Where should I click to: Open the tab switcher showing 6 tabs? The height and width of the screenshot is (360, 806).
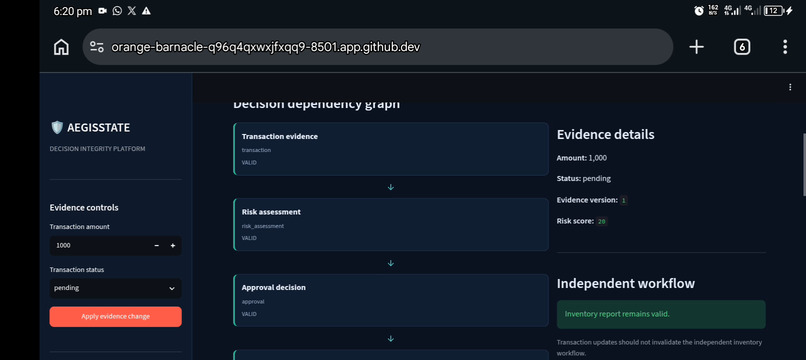[x=741, y=47]
